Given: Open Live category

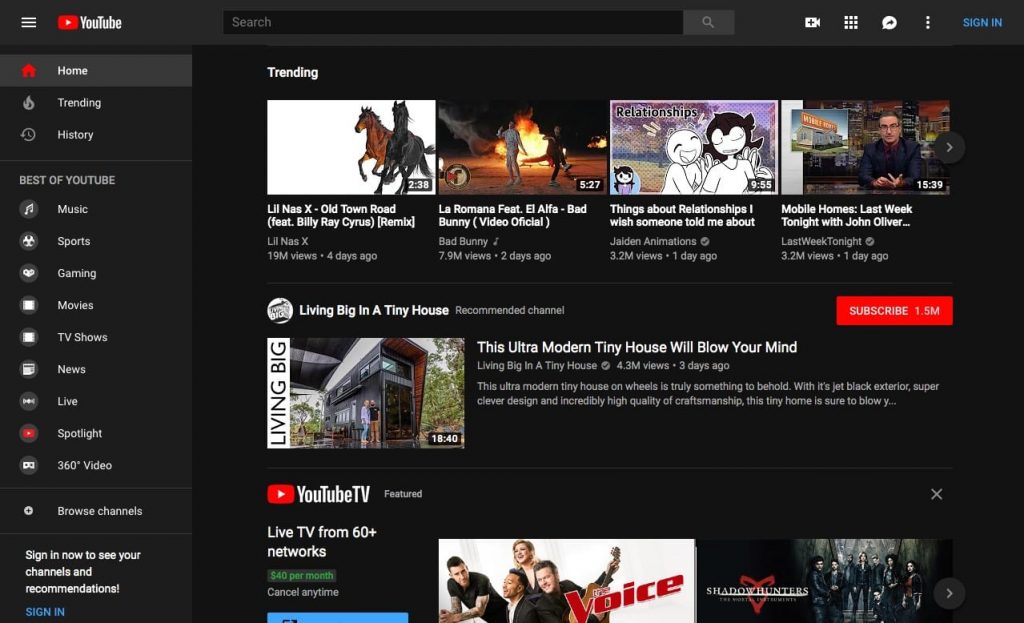Looking at the screenshot, I should [96, 401].
